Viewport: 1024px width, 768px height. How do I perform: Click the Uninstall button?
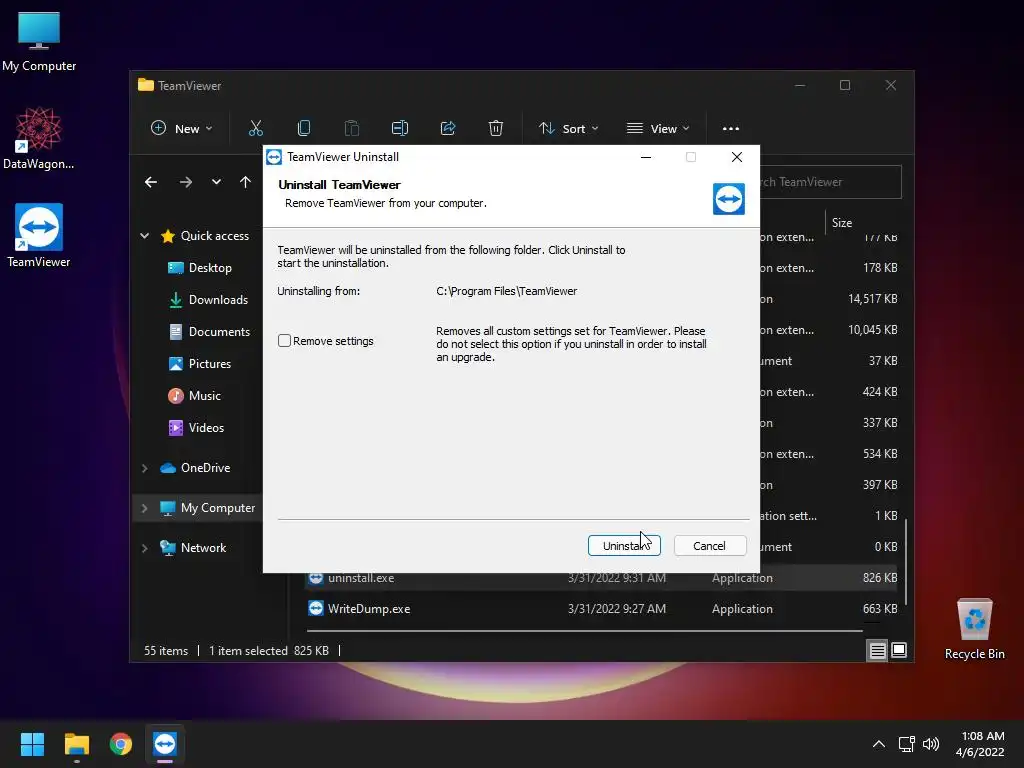[x=624, y=545]
